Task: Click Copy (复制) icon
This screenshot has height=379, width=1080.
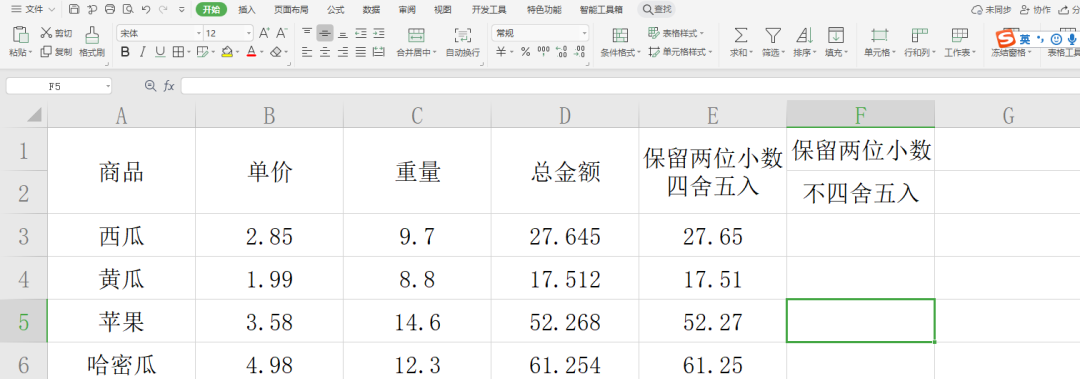Action: (x=46, y=52)
